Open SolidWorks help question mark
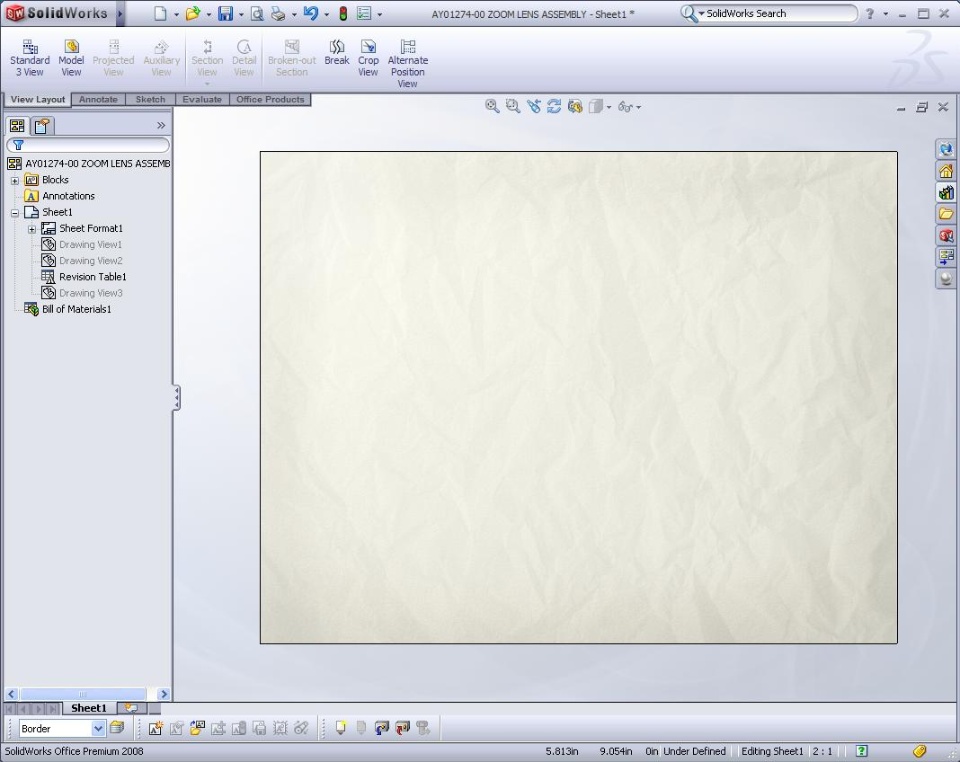Viewport: 960px width, 762px height. click(x=869, y=13)
